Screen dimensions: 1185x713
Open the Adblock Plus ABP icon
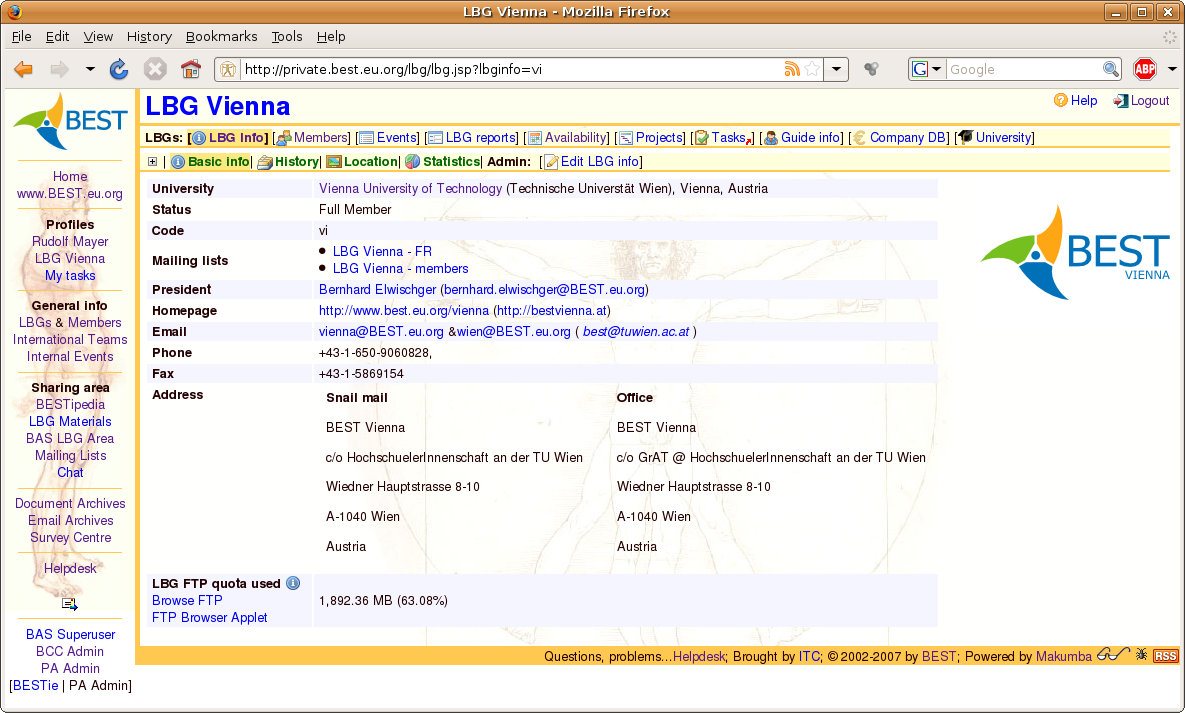point(1145,70)
